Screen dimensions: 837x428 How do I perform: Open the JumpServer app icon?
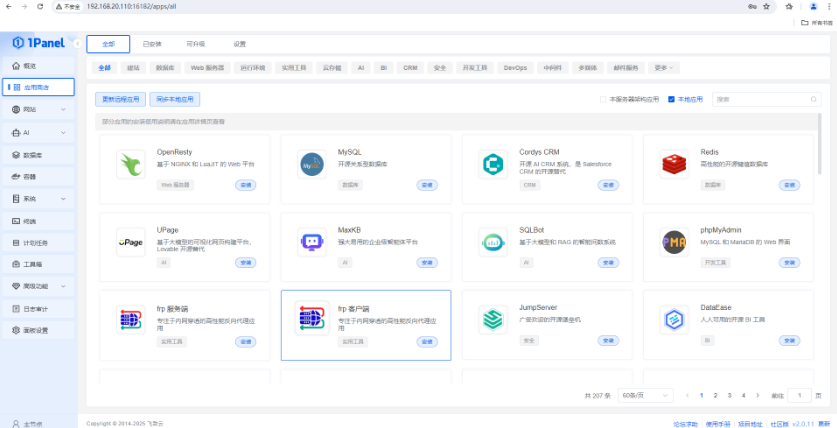(x=492, y=319)
